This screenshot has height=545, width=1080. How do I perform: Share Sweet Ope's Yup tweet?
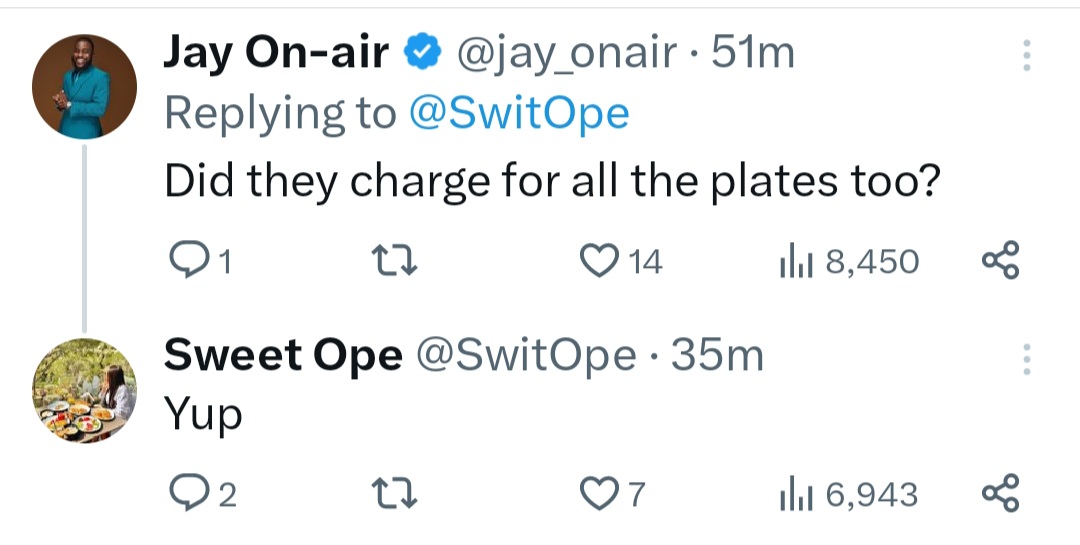[1000, 494]
